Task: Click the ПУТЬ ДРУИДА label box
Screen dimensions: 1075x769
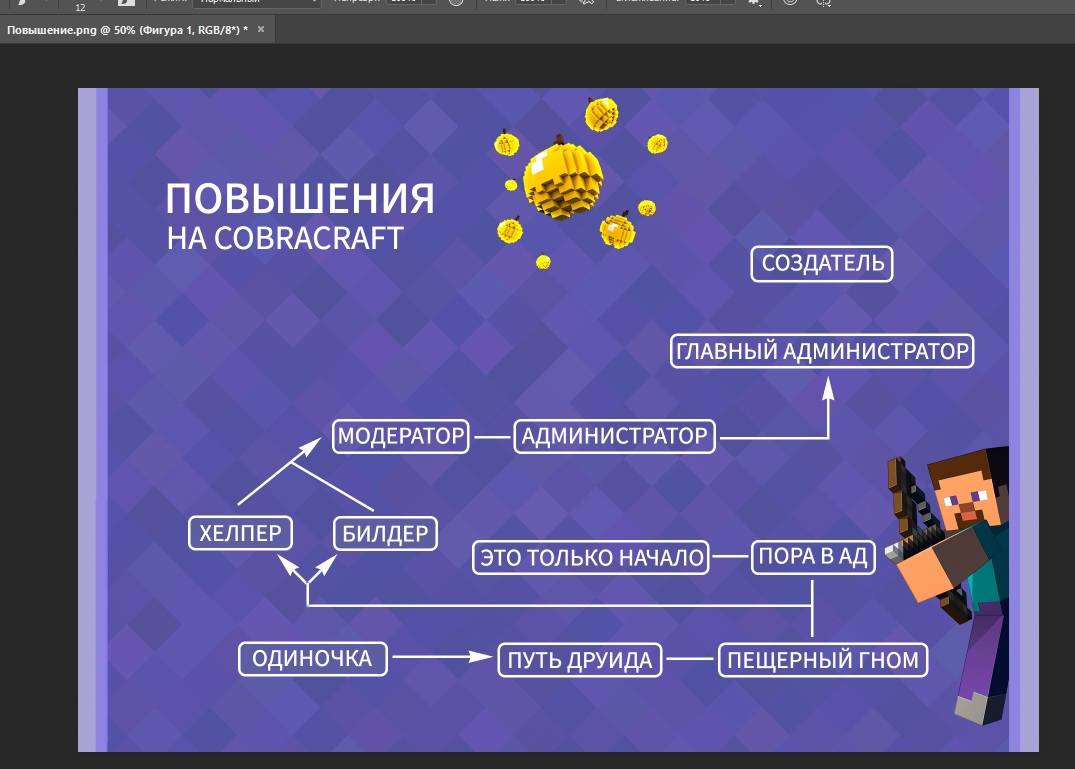Action: pyautogui.click(x=579, y=660)
